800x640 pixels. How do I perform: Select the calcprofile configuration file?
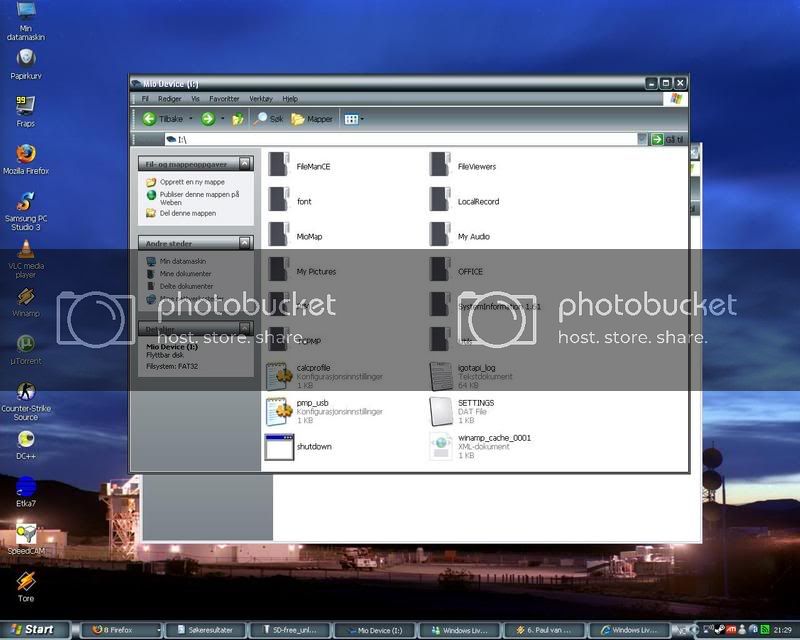coord(324,376)
